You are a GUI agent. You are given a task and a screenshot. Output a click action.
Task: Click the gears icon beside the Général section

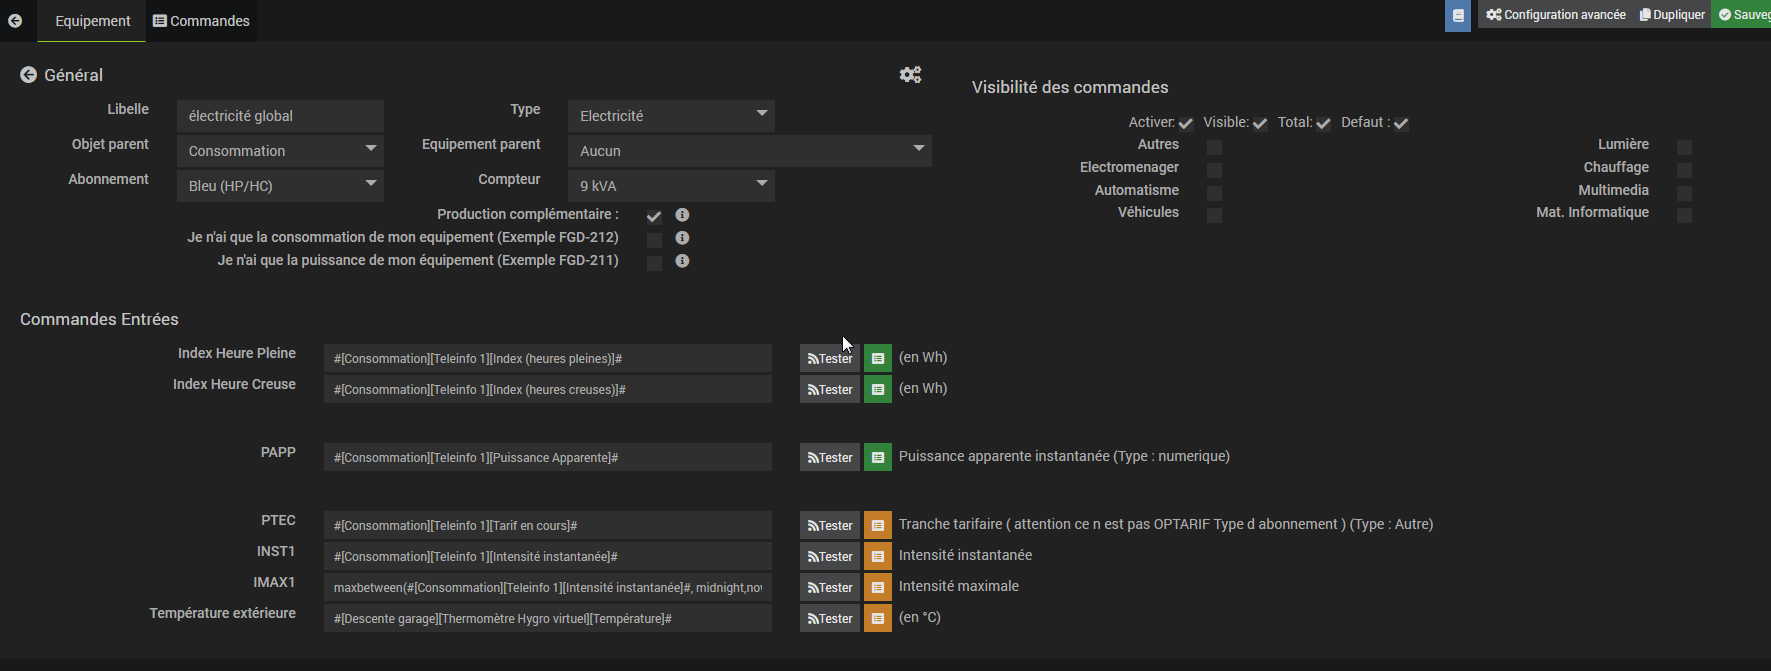(x=910, y=75)
